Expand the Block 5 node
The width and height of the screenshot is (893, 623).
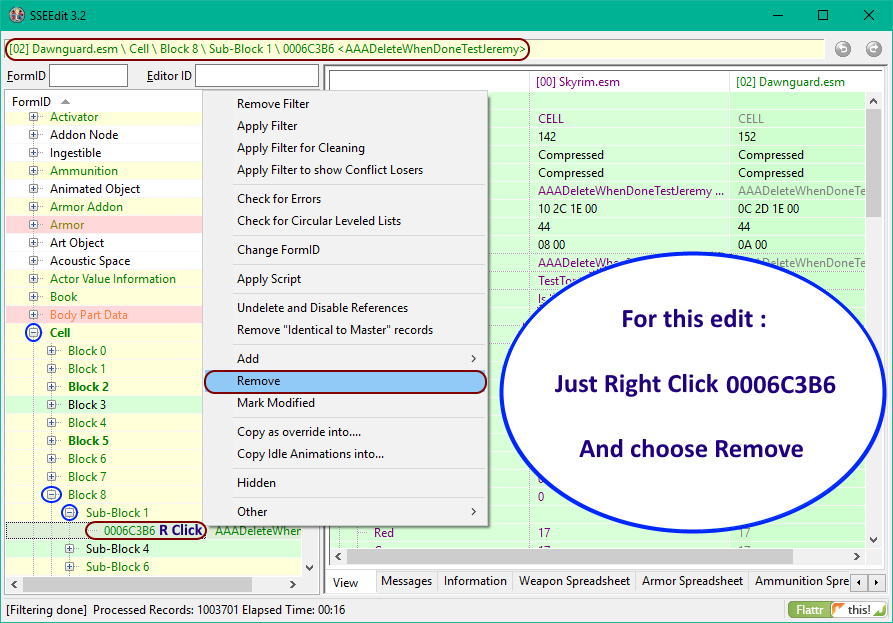tap(52, 441)
